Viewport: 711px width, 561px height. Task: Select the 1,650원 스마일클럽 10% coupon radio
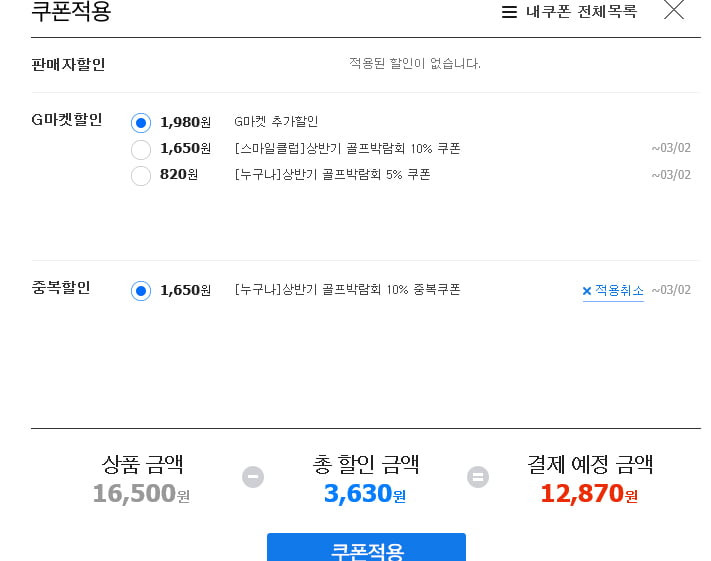click(141, 149)
